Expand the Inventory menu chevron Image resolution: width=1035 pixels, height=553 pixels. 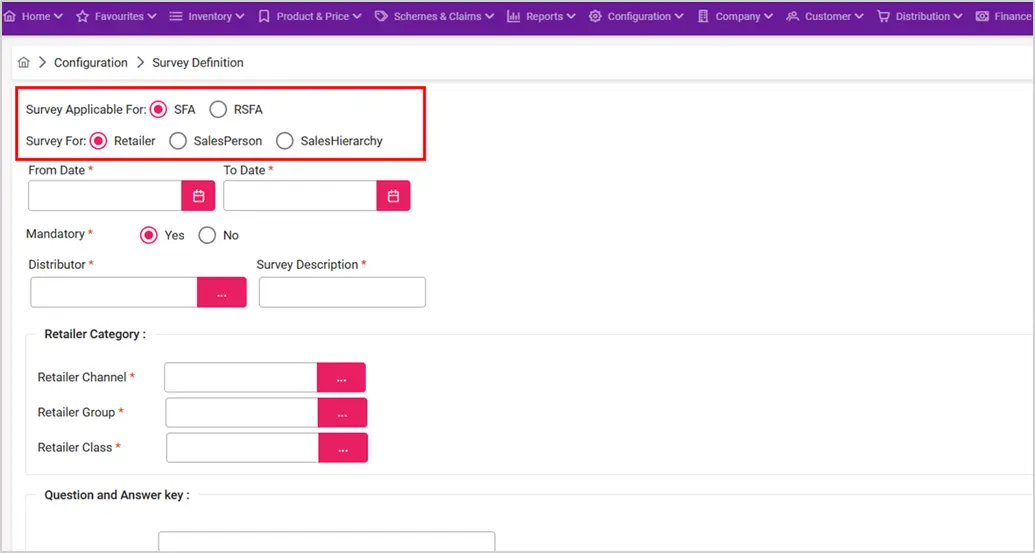pos(240,16)
